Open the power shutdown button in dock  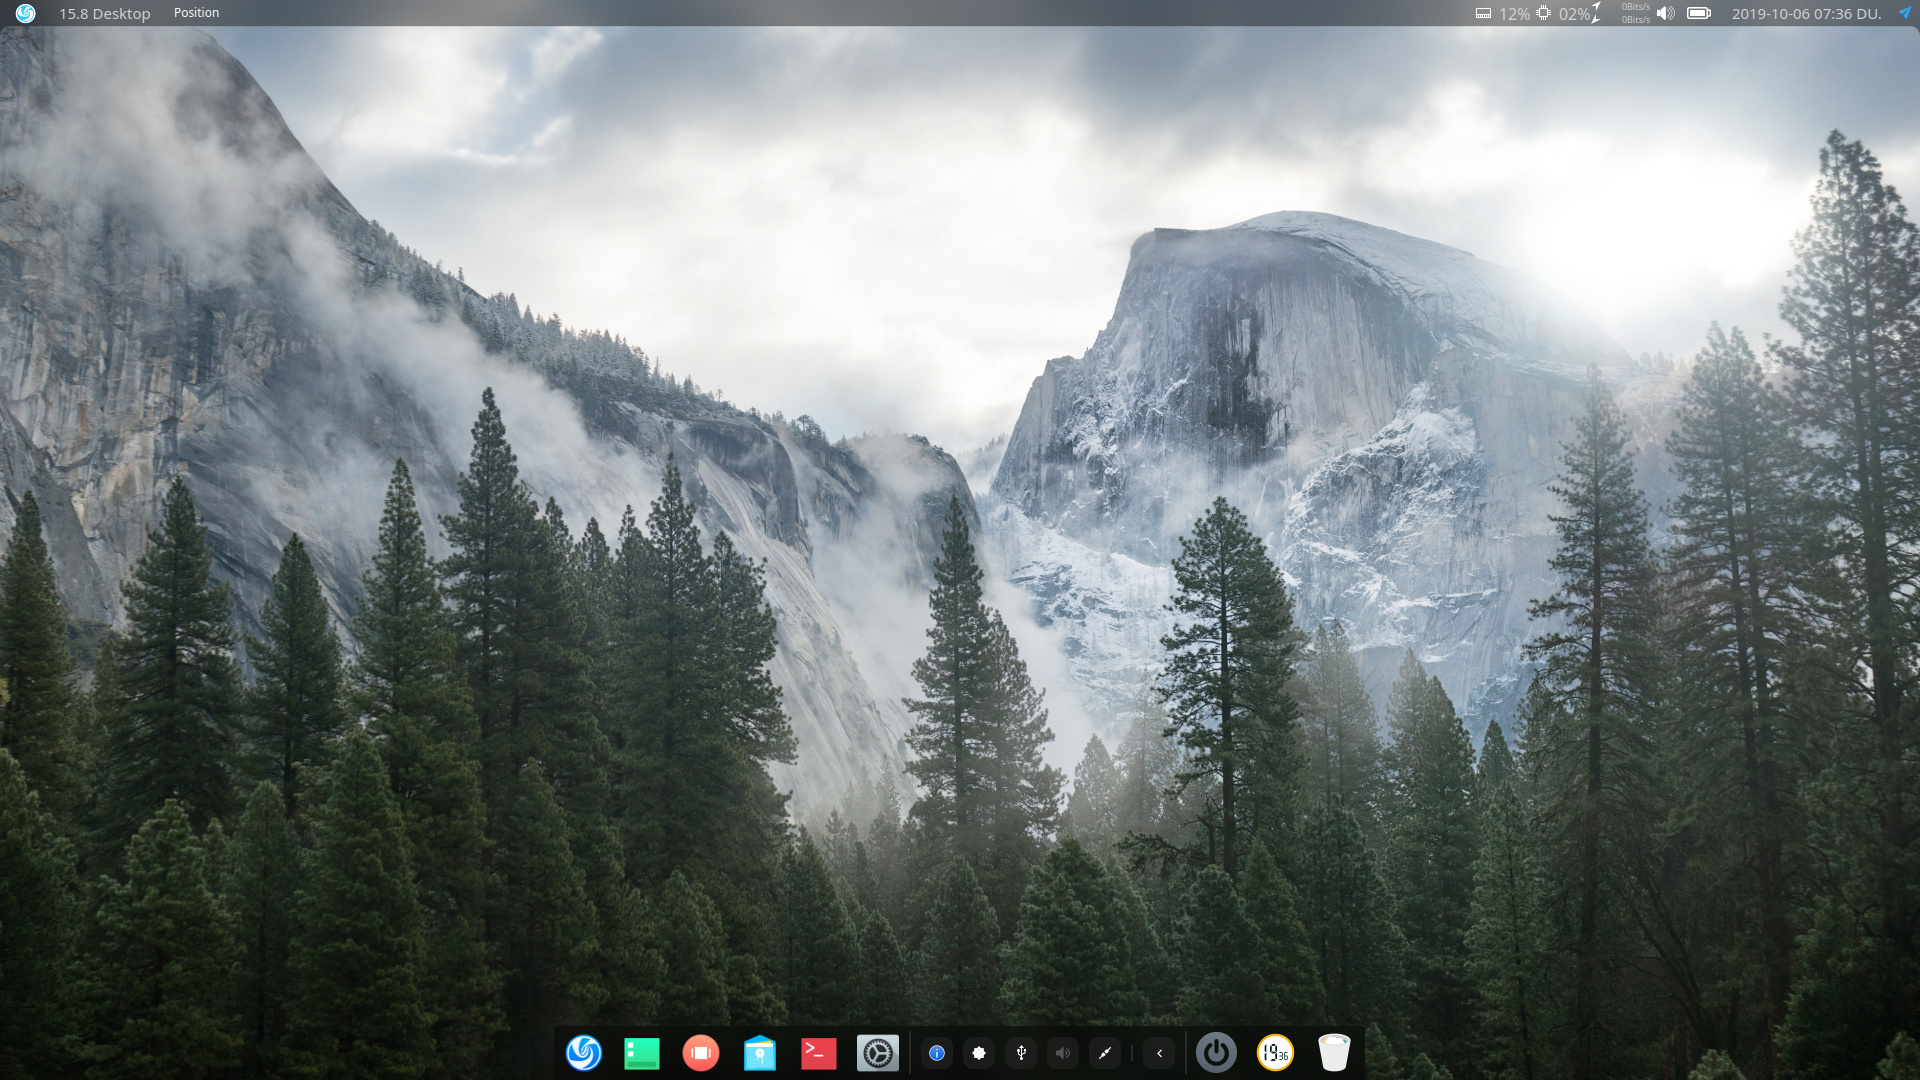pyautogui.click(x=1216, y=1053)
